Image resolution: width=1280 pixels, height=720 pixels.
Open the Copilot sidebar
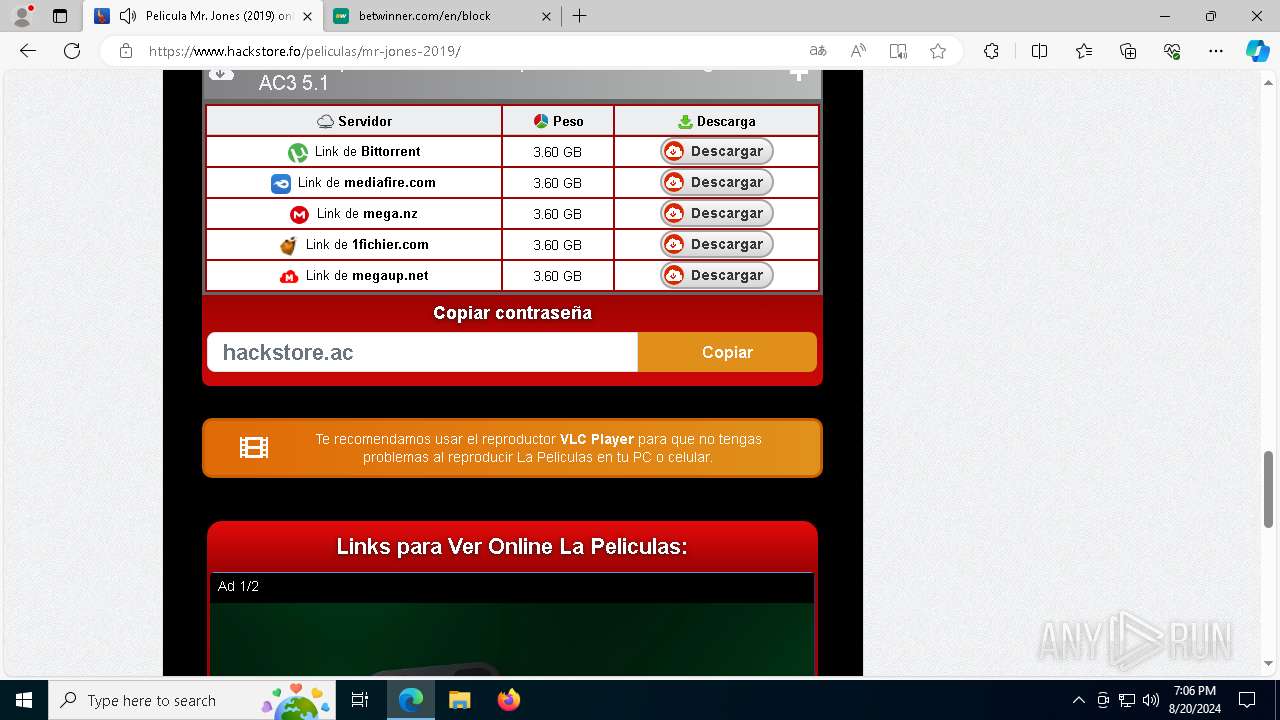tap(1257, 51)
